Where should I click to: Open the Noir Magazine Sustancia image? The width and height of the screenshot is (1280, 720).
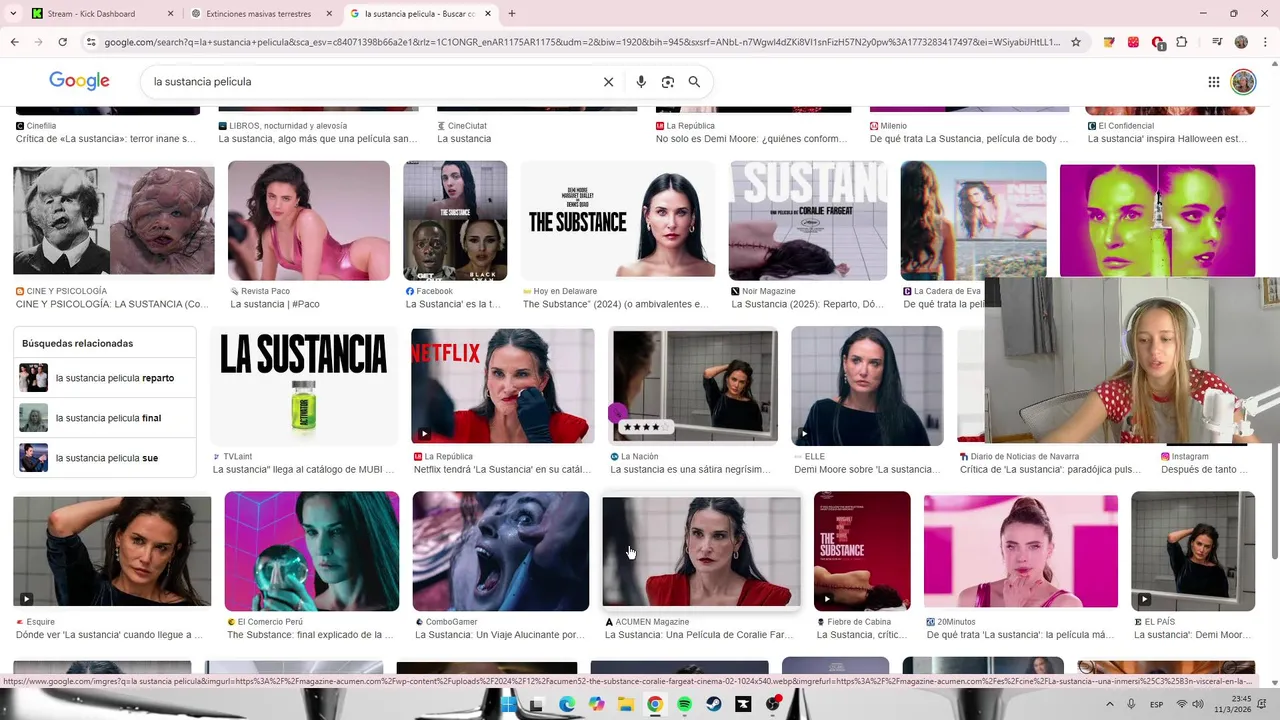(808, 221)
